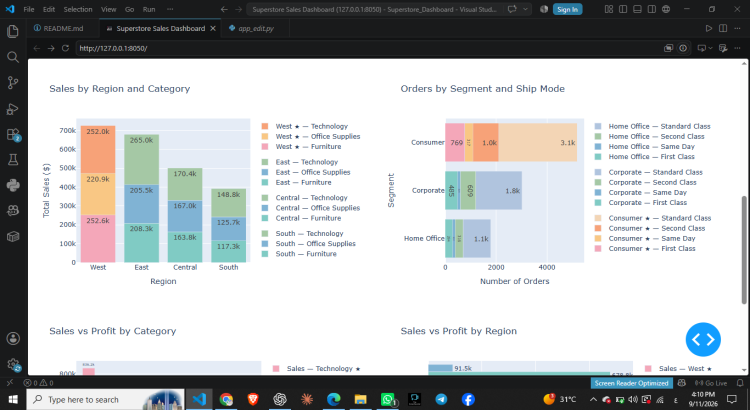Toggle the Primary Side Bar layout icon
The width and height of the screenshot is (750, 410).
point(623,9)
